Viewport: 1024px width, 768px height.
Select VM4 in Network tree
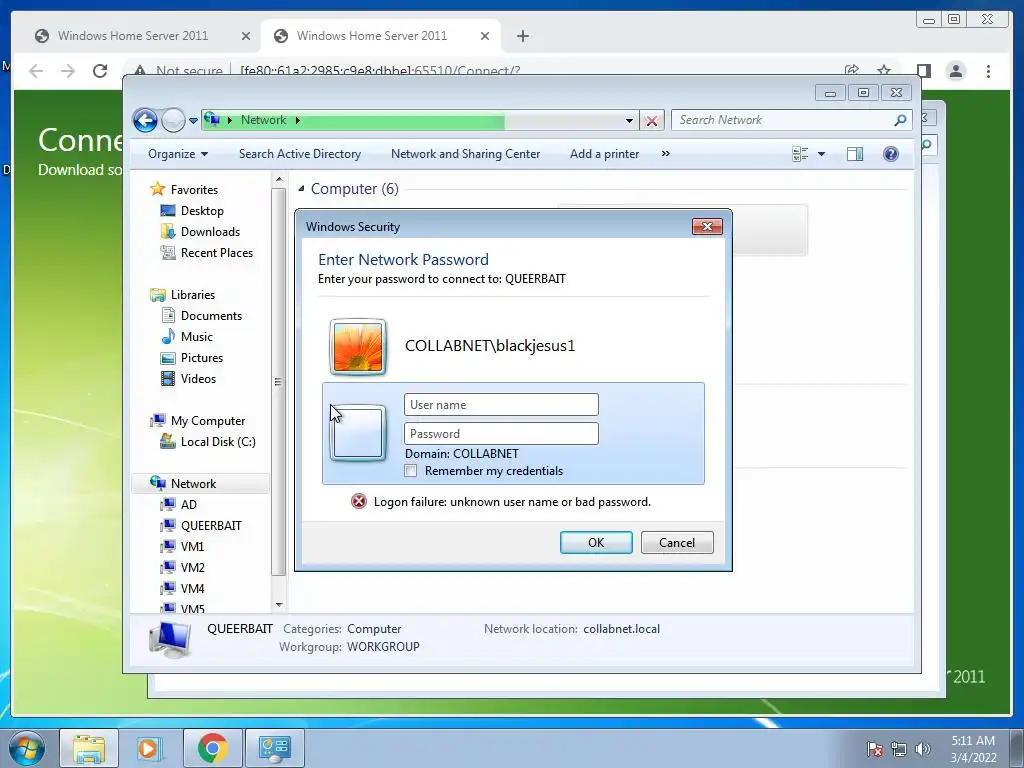click(192, 588)
